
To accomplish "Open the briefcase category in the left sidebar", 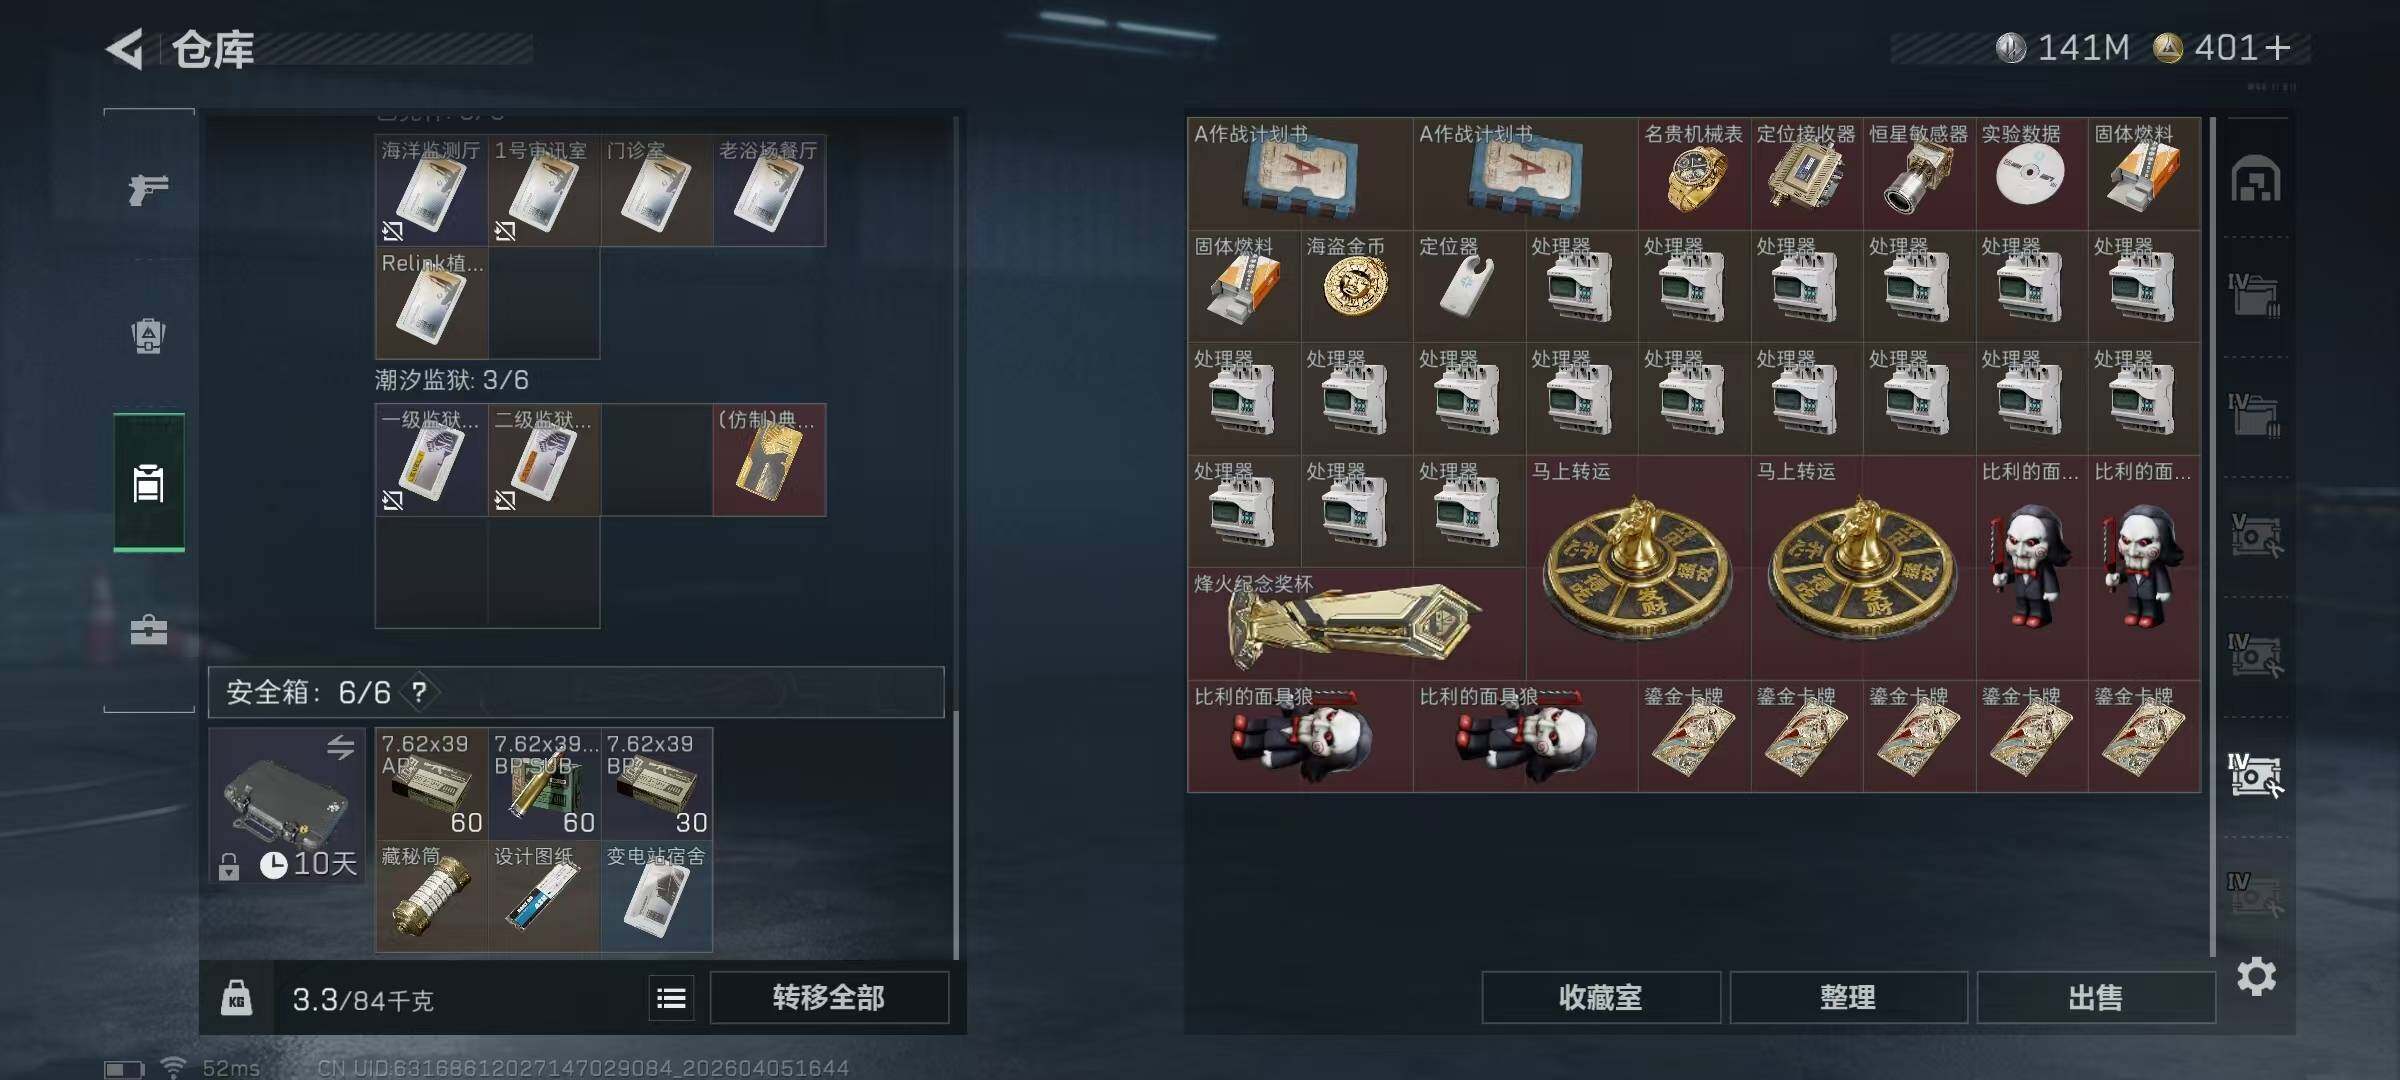I will (x=148, y=629).
